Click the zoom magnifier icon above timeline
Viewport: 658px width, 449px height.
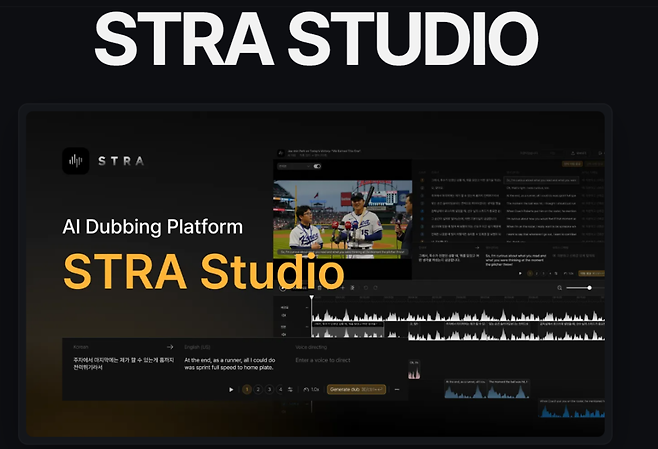tap(559, 288)
